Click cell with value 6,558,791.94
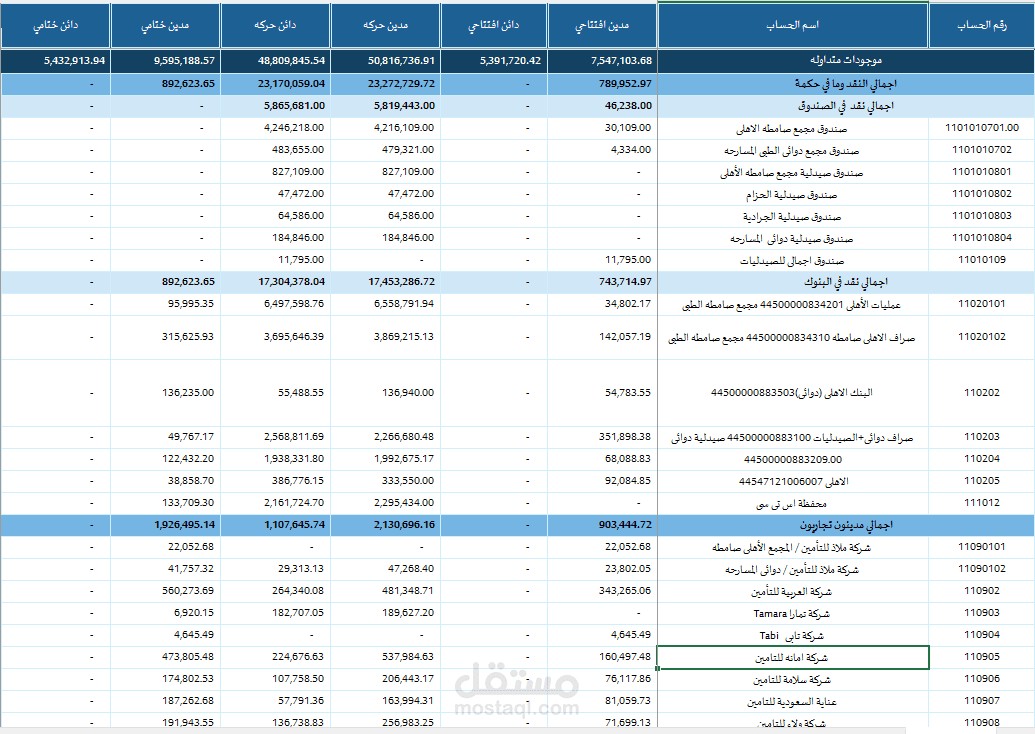Viewport: 1035px width, 734px height. click(x=403, y=304)
